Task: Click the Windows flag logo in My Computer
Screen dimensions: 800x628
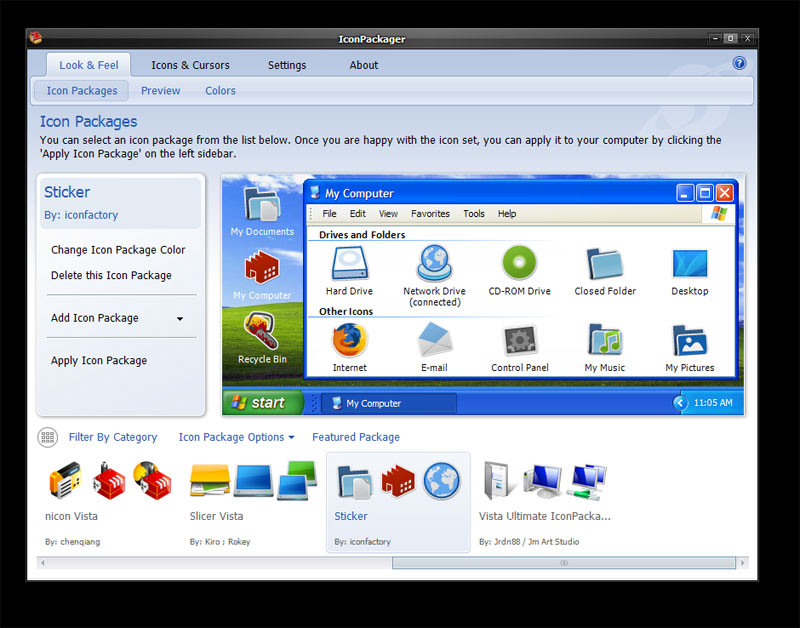Action: tap(719, 213)
